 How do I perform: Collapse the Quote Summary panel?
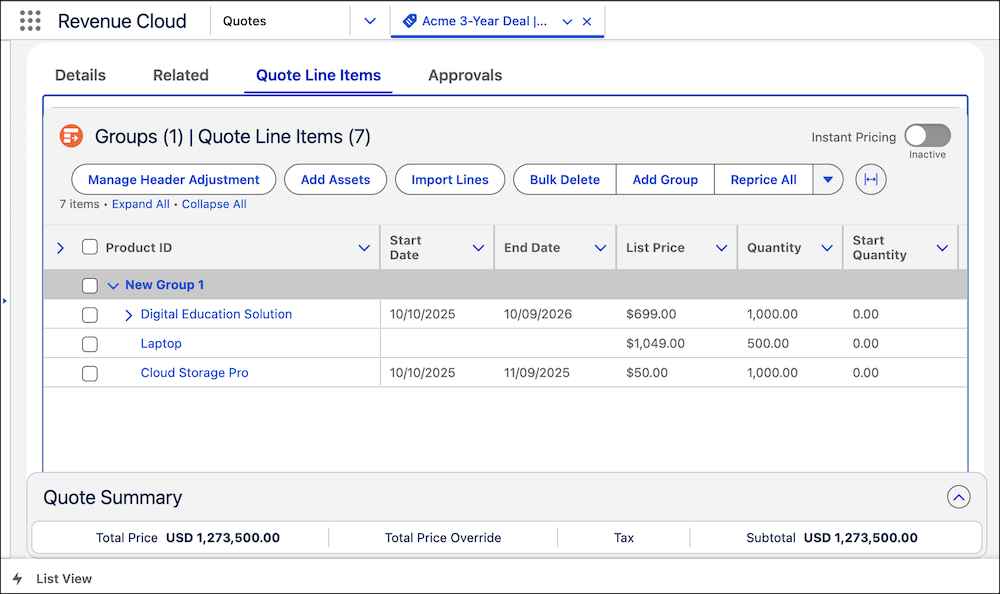959,497
